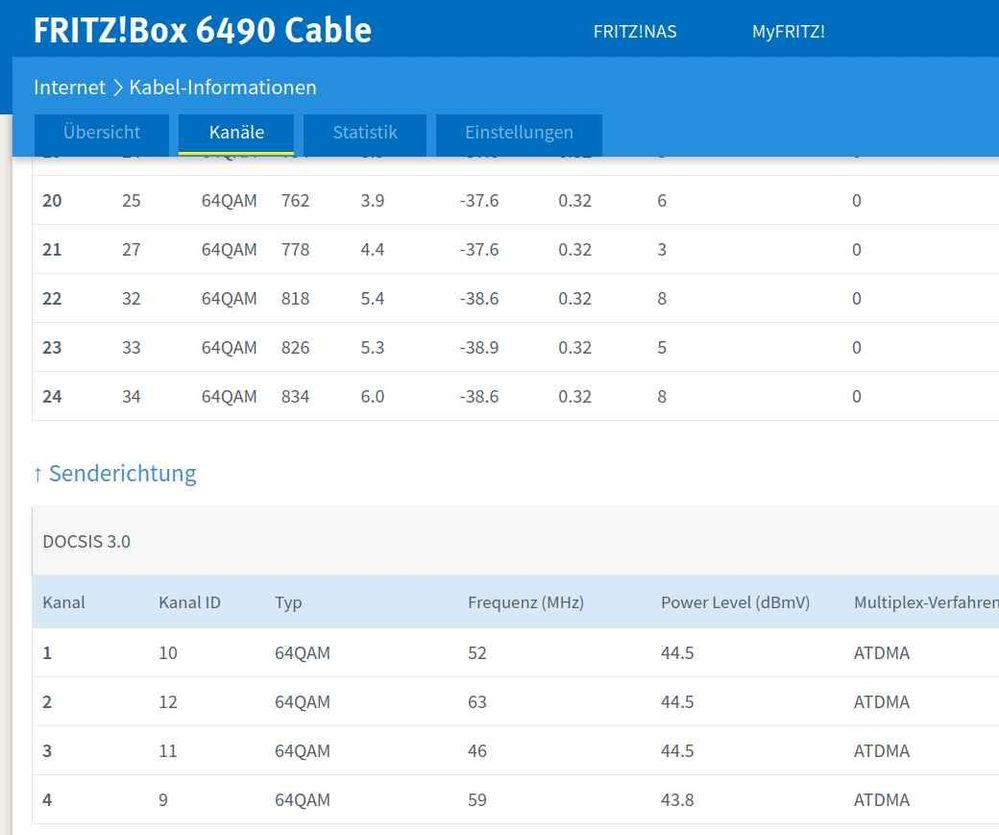Click 64QAM in downstream channel 24 row
The height and width of the screenshot is (835, 999).
click(x=229, y=397)
